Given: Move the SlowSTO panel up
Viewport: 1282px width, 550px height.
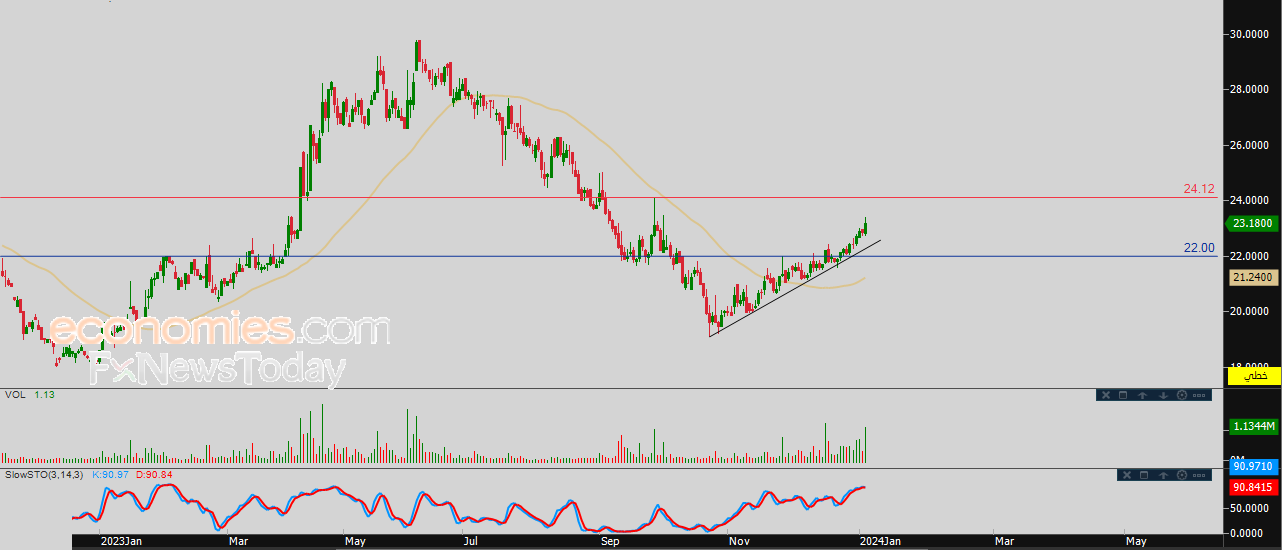Looking at the screenshot, I should (1163, 475).
